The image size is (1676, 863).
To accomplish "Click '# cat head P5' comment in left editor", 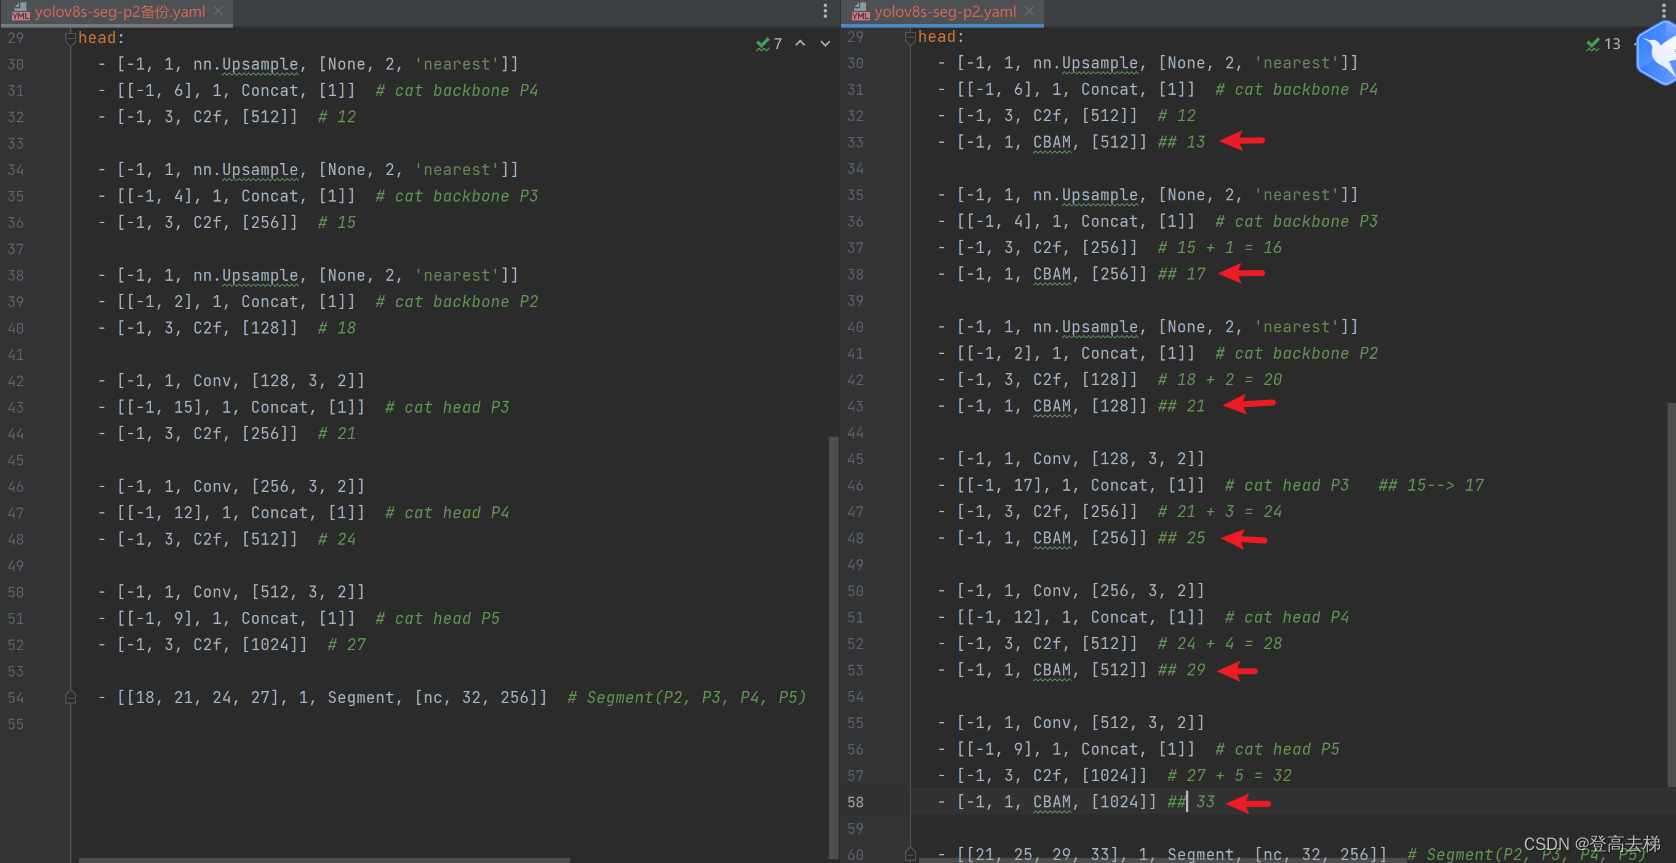I will click(438, 619).
